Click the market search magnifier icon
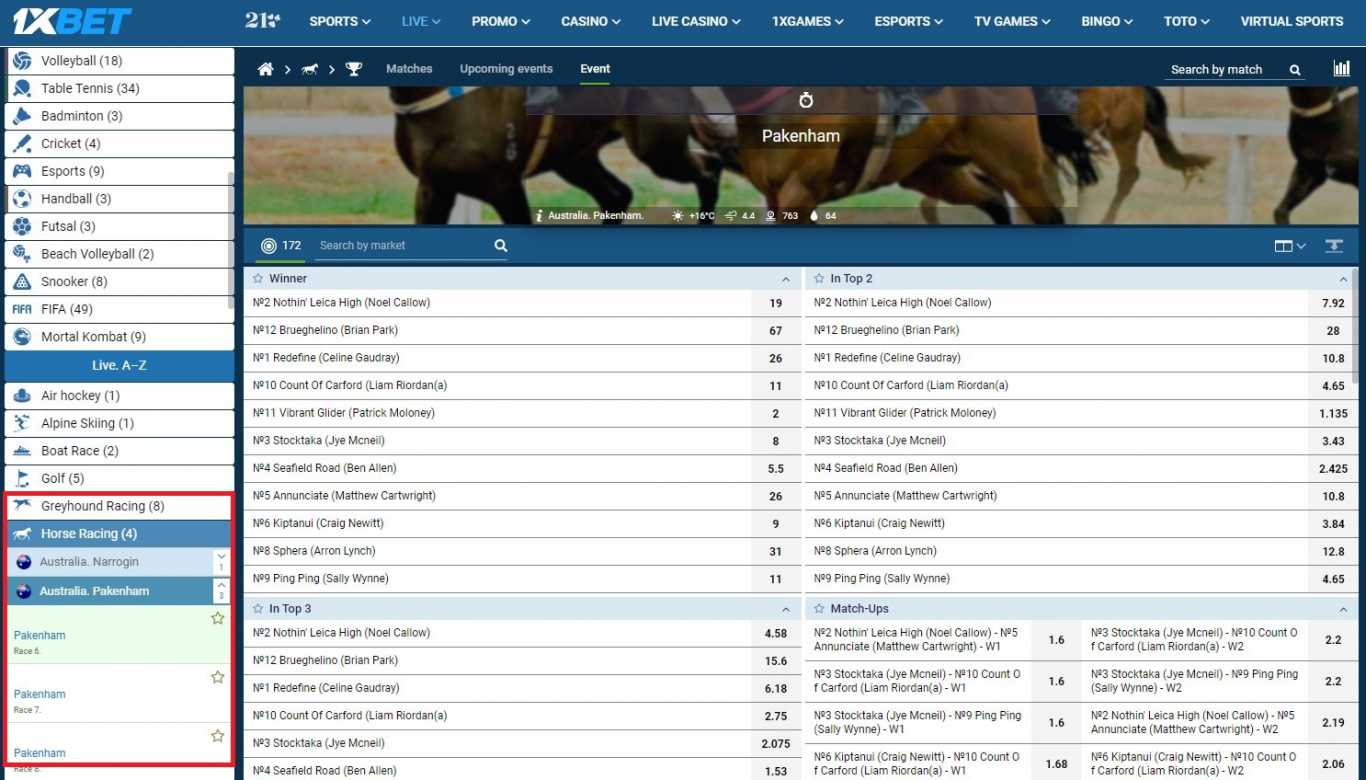 coord(500,245)
